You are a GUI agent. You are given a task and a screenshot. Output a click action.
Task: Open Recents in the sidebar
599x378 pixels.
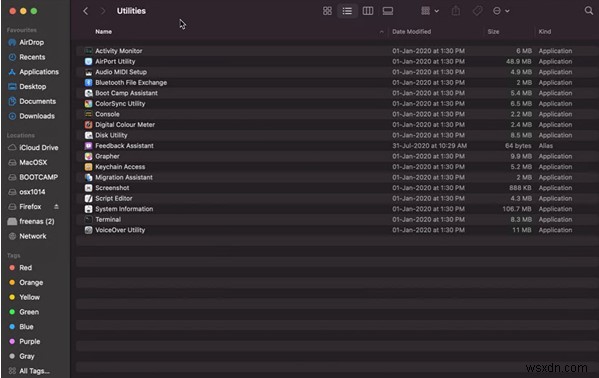(32, 57)
